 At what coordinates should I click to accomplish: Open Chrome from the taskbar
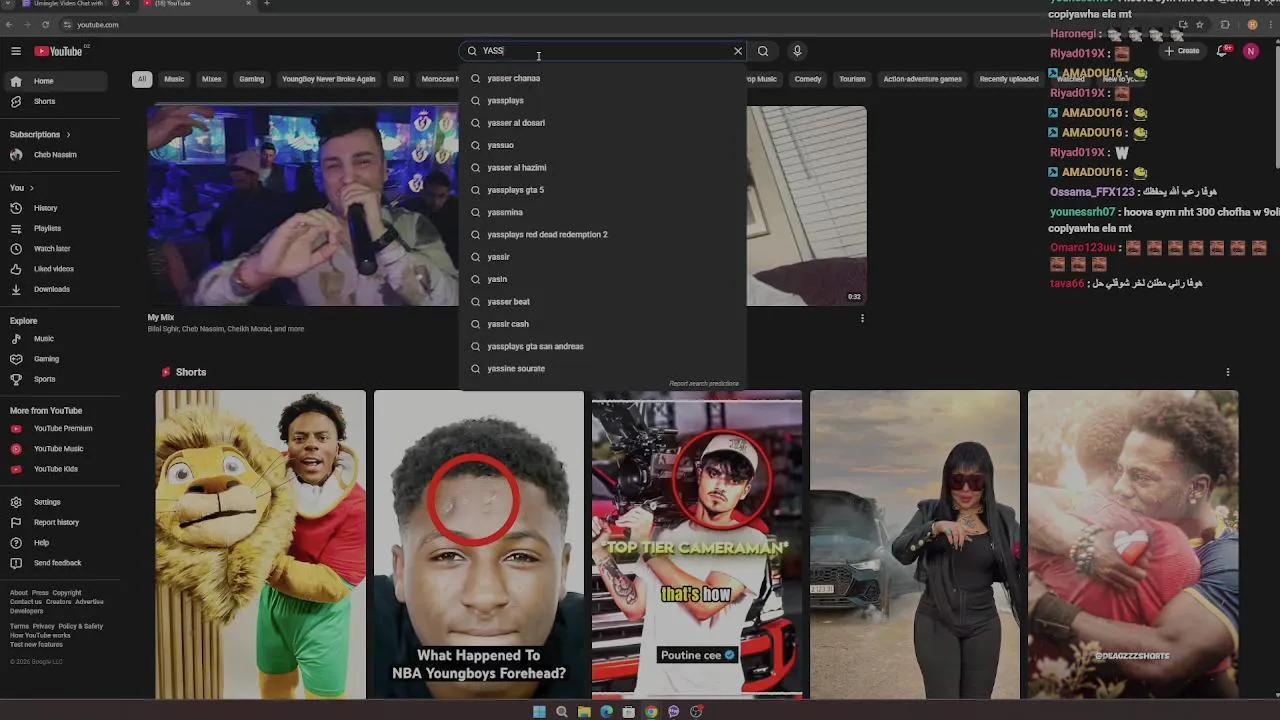pyautogui.click(x=651, y=711)
